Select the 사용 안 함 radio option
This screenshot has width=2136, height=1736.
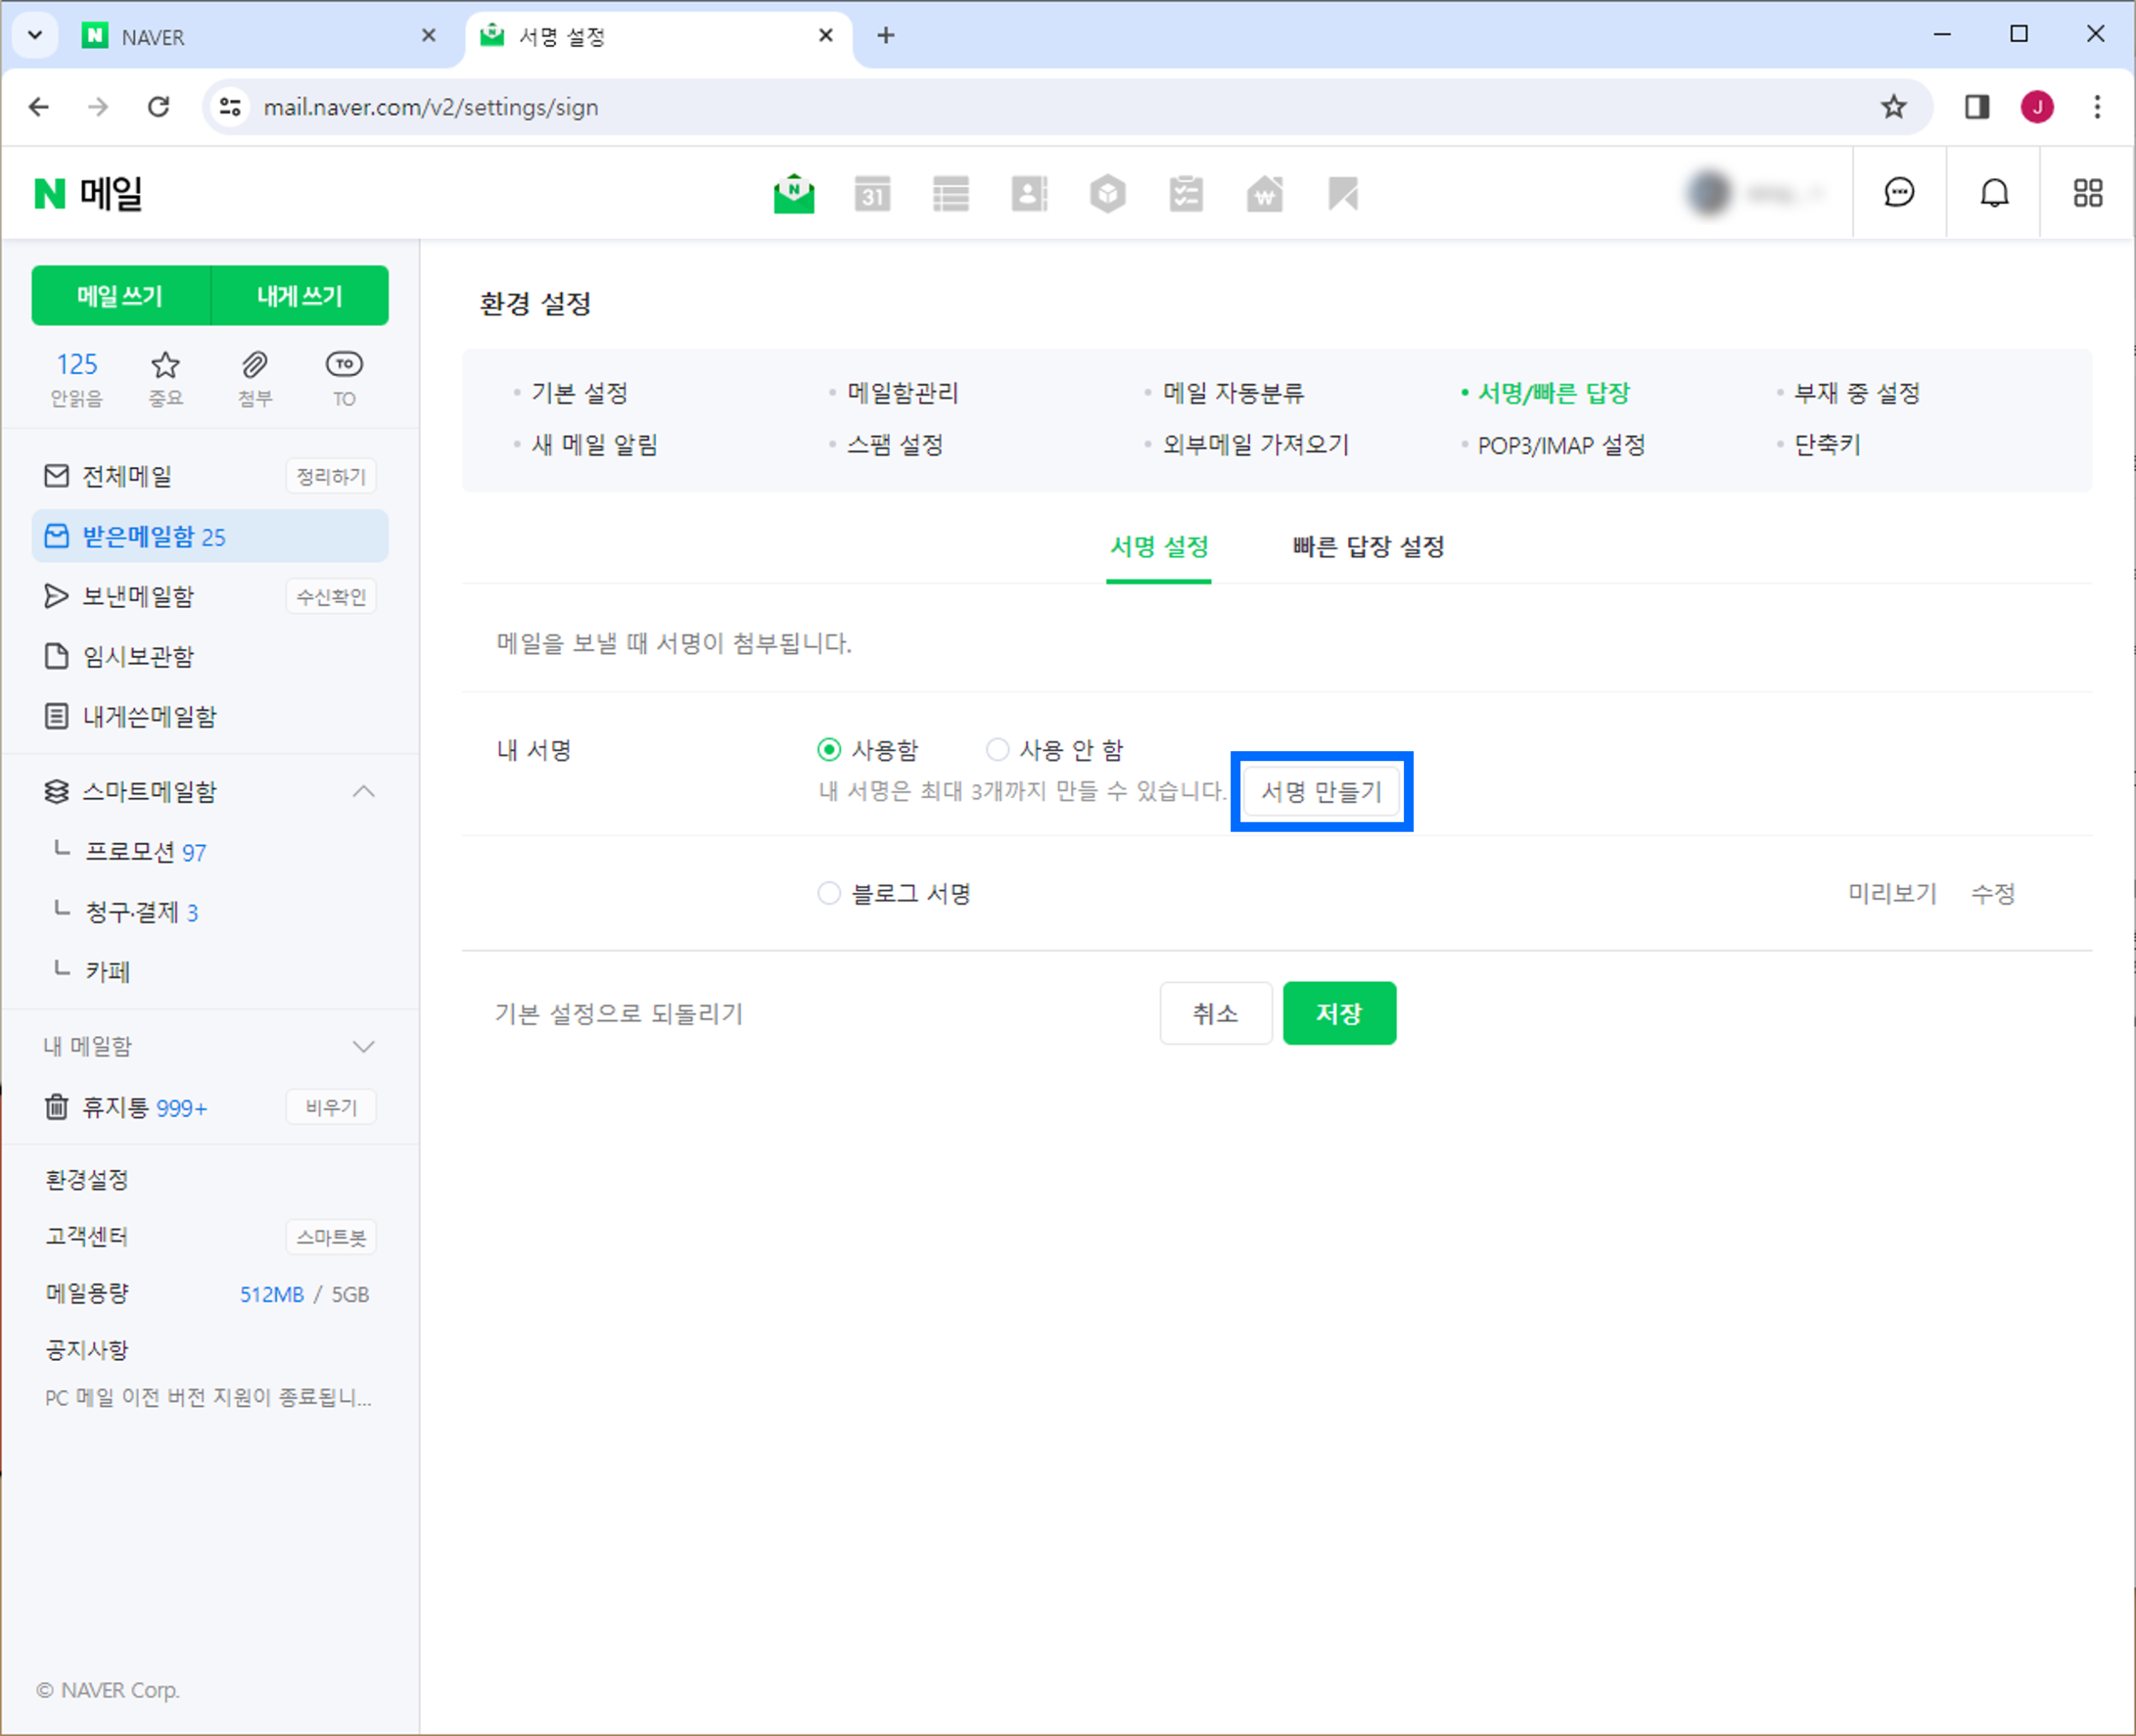pos(997,750)
